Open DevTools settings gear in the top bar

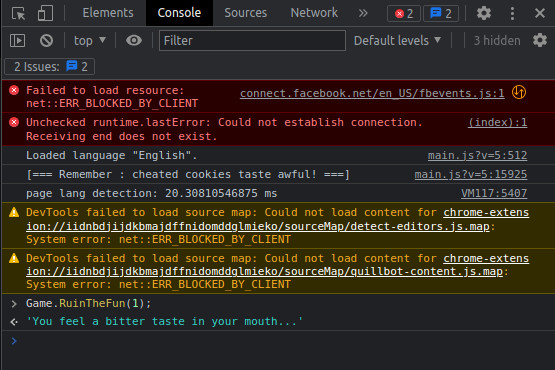click(x=484, y=13)
